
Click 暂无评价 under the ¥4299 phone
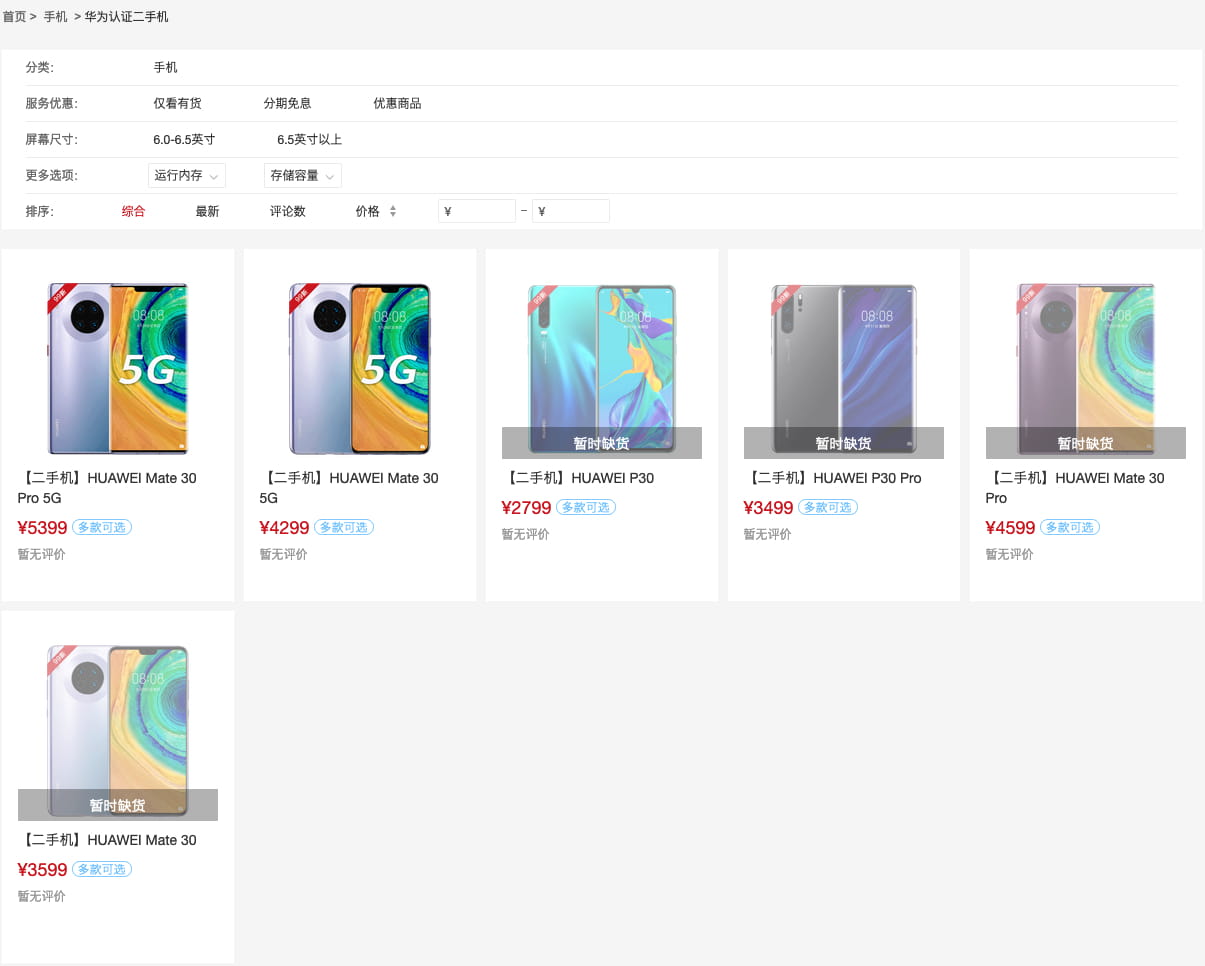coord(283,554)
